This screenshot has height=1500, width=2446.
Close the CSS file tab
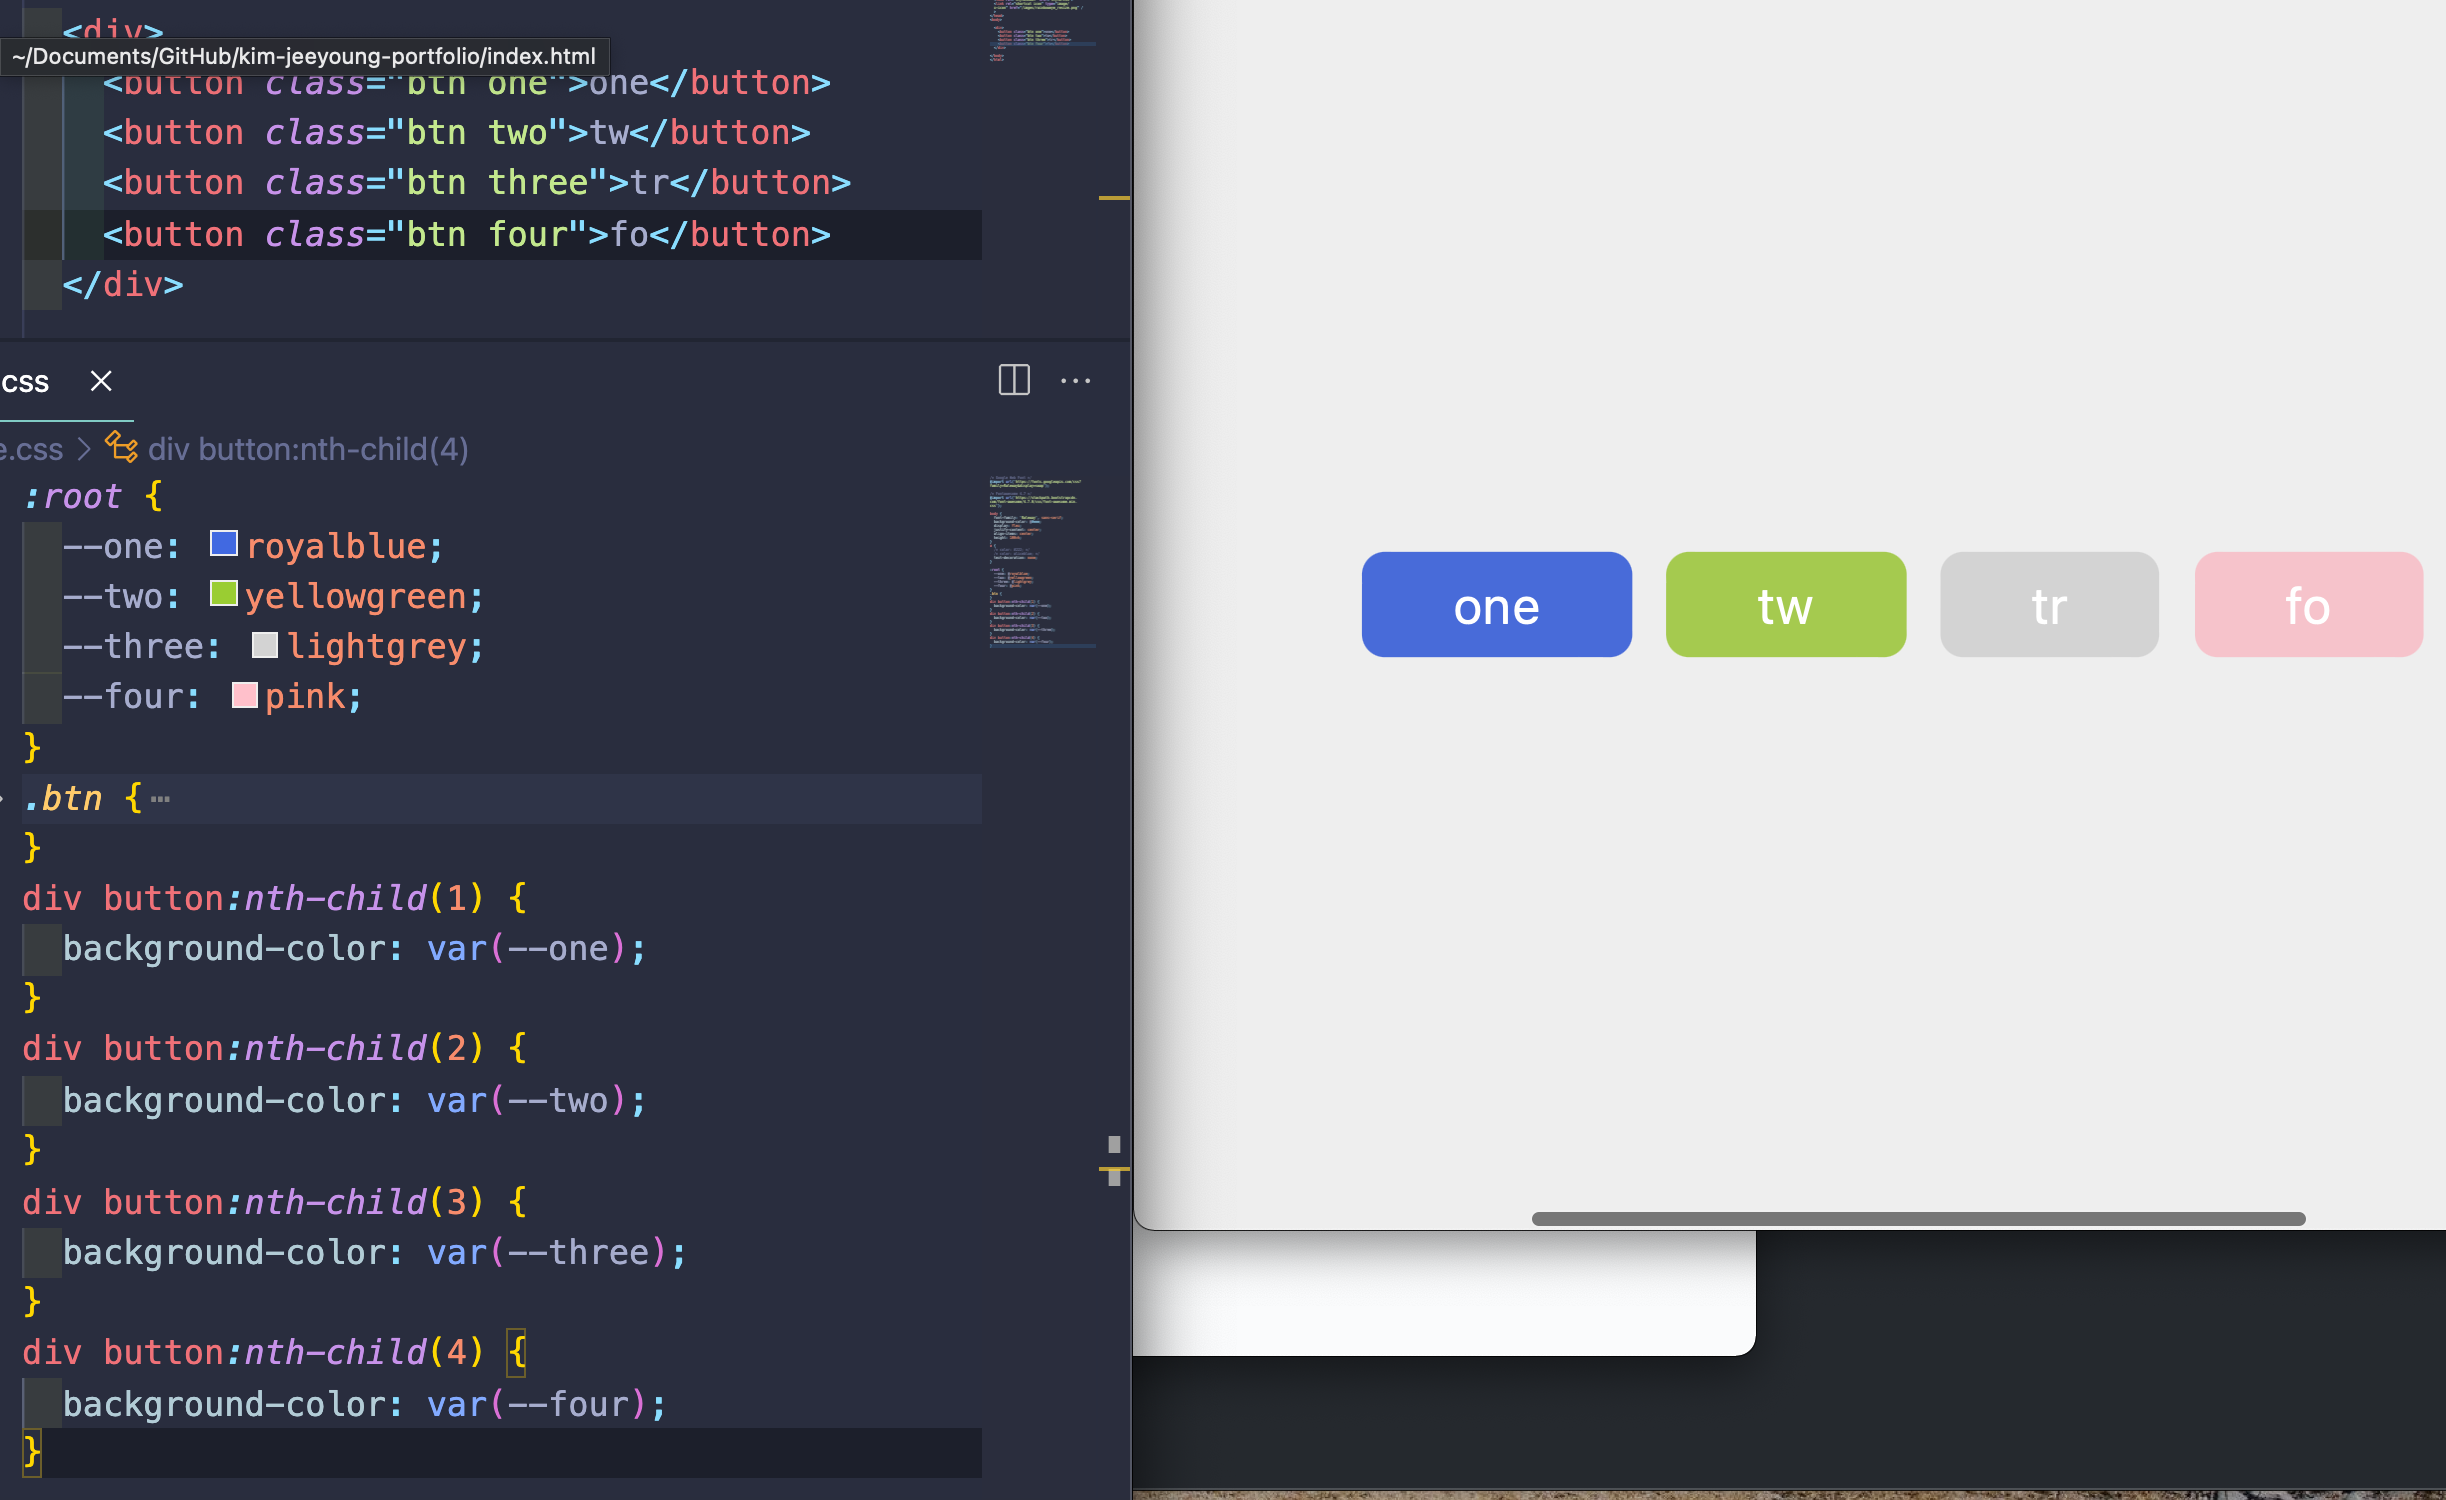click(x=101, y=380)
